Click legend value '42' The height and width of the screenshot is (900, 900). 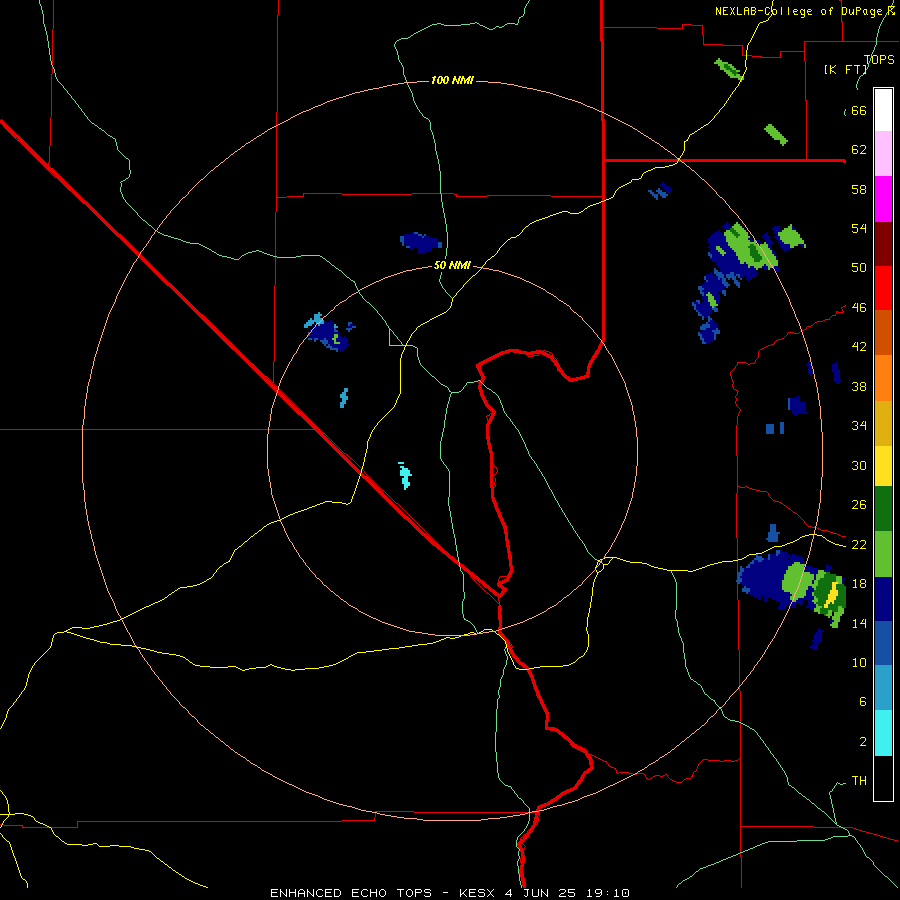point(859,347)
